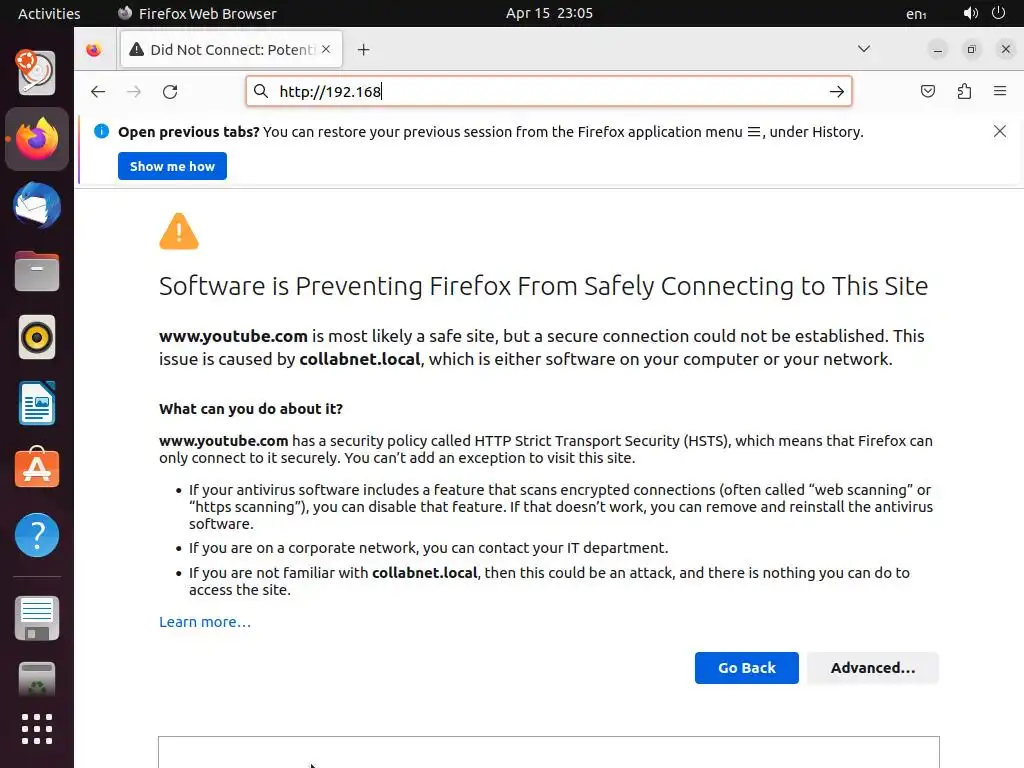The height and width of the screenshot is (768, 1024).
Task: Open the Activities overview
Action: (x=49, y=13)
